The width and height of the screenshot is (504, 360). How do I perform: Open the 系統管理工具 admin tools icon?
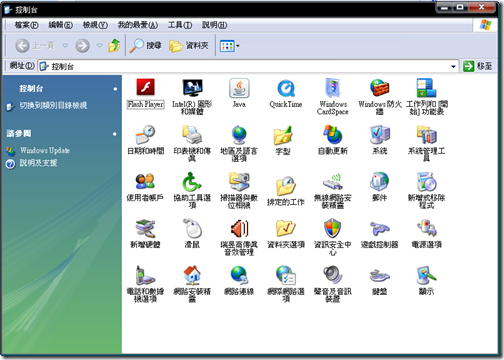426,135
